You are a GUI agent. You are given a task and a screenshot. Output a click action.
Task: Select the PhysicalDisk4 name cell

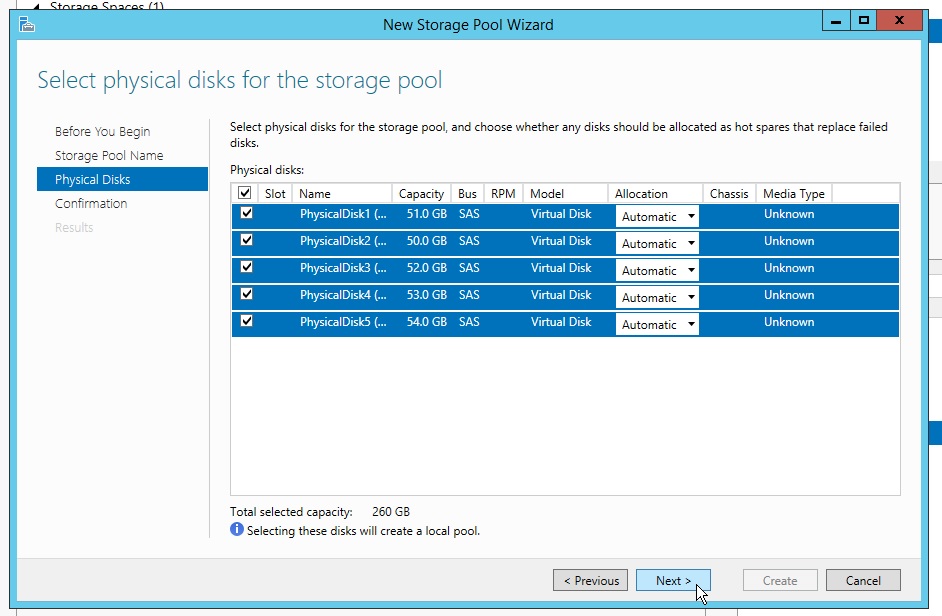[x=343, y=295]
